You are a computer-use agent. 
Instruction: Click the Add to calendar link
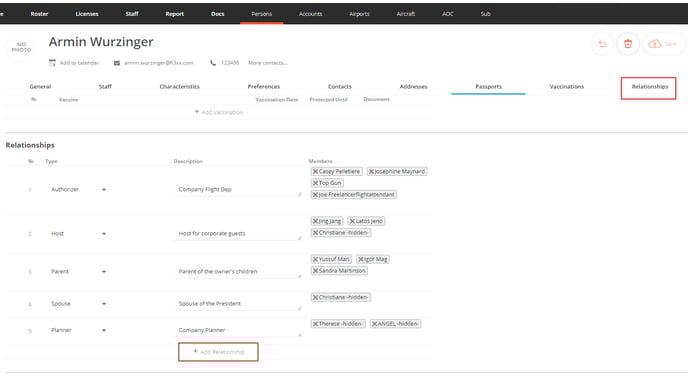[79, 63]
